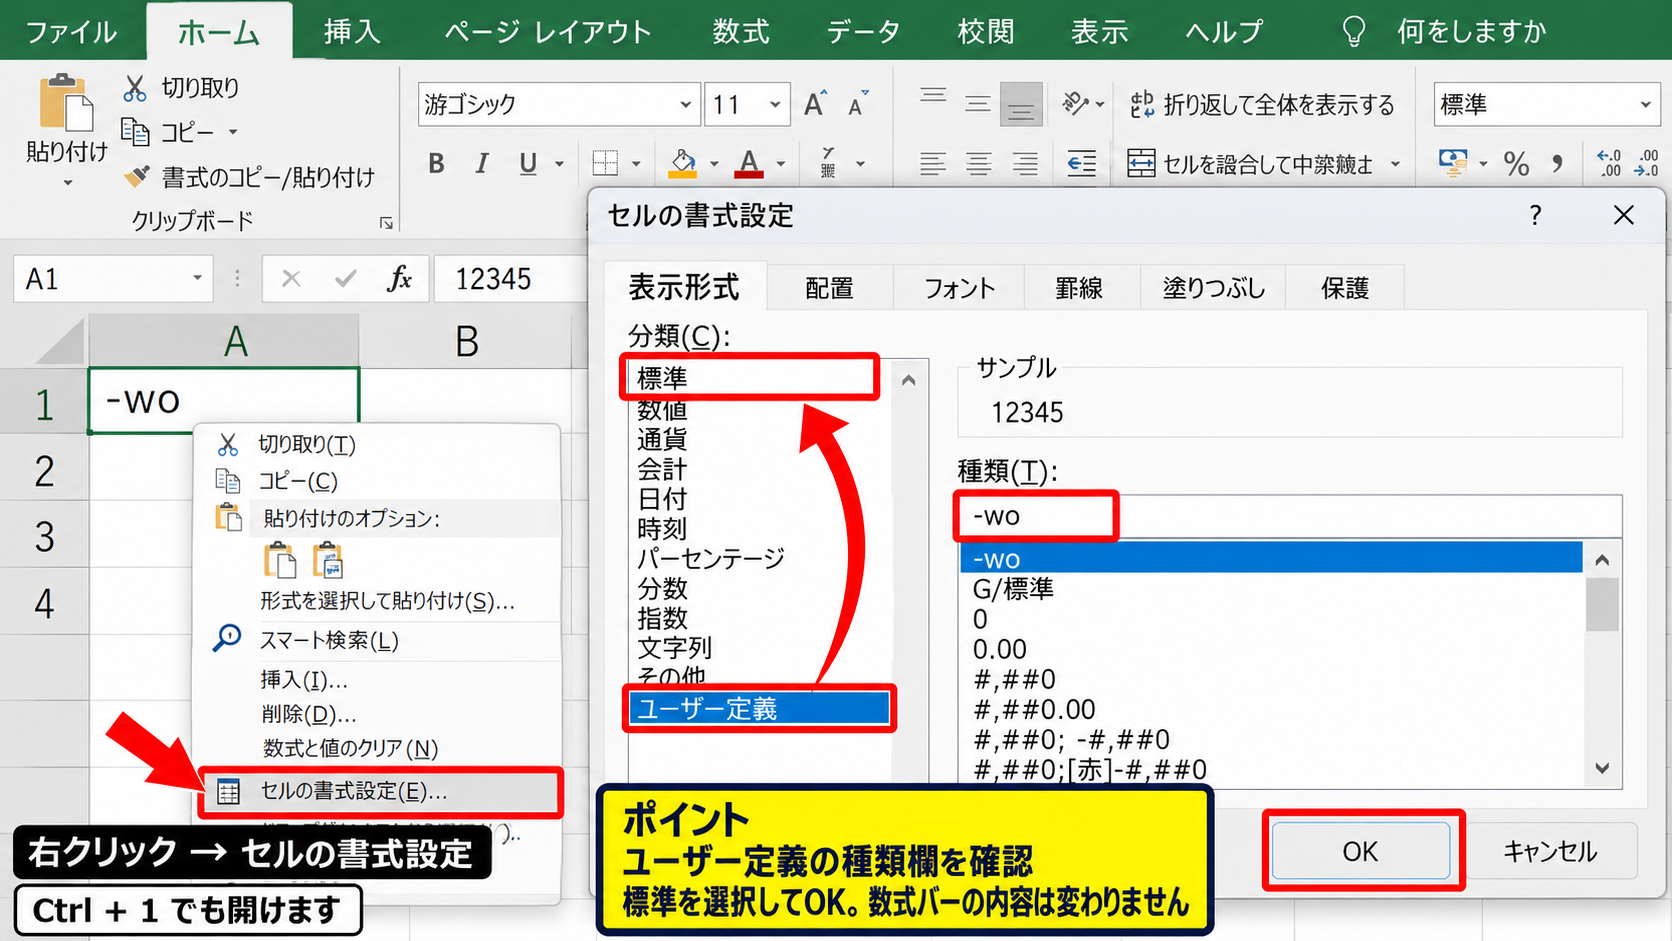
Task: Choose second paste option icon in context menu
Action: click(327, 560)
